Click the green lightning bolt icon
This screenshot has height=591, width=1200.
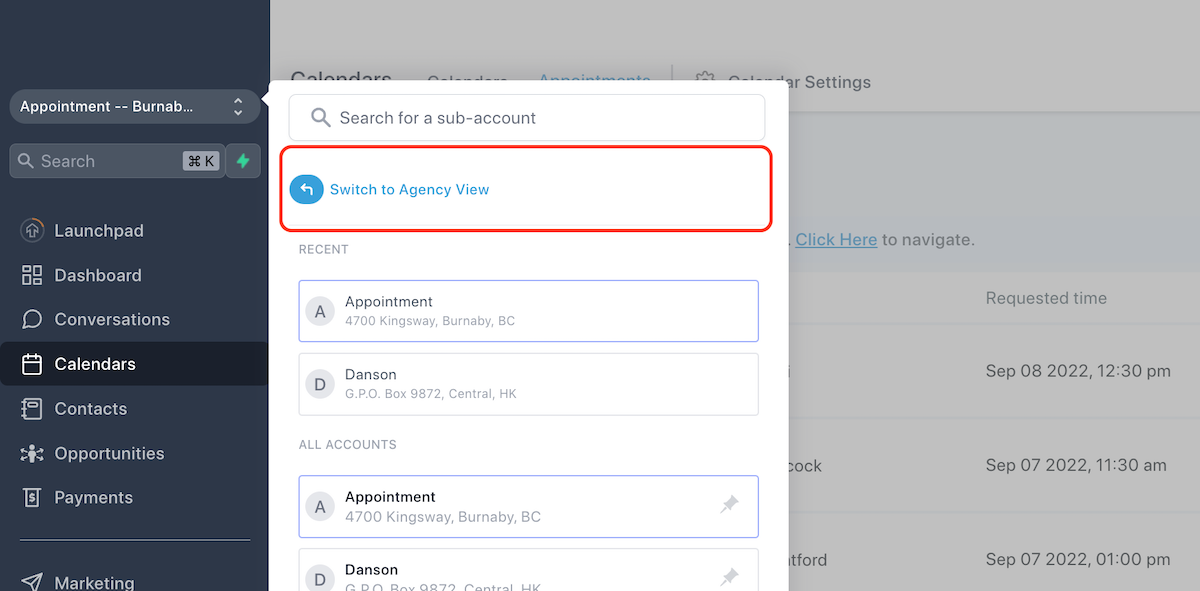243,160
